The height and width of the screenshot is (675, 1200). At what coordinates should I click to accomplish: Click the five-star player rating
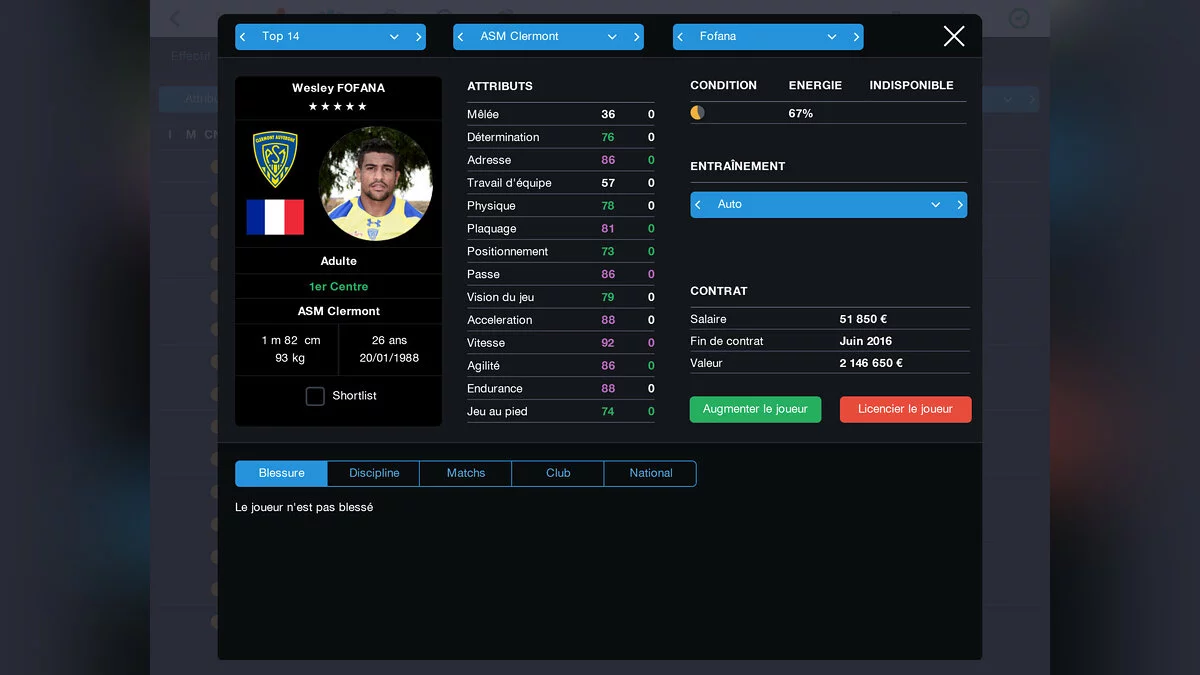[x=338, y=106]
